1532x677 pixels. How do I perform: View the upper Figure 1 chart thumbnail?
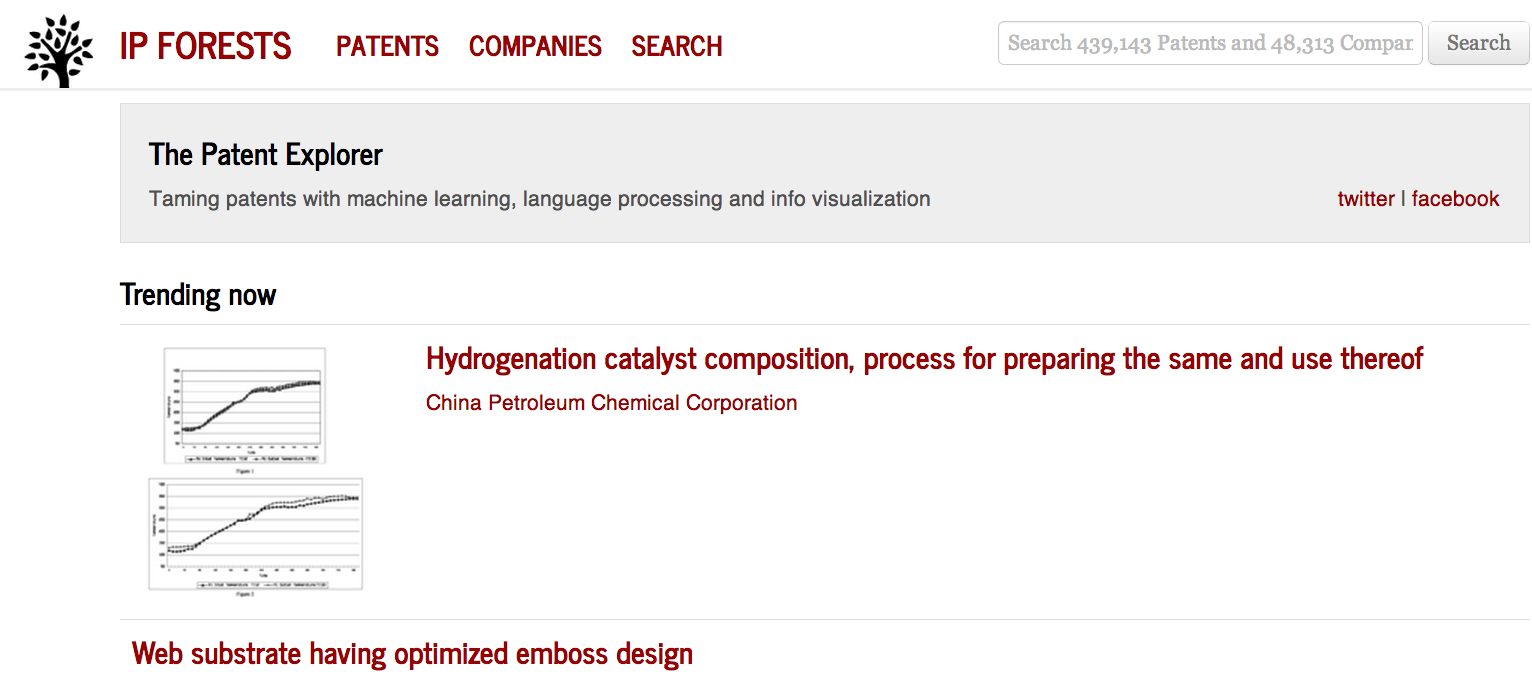245,406
